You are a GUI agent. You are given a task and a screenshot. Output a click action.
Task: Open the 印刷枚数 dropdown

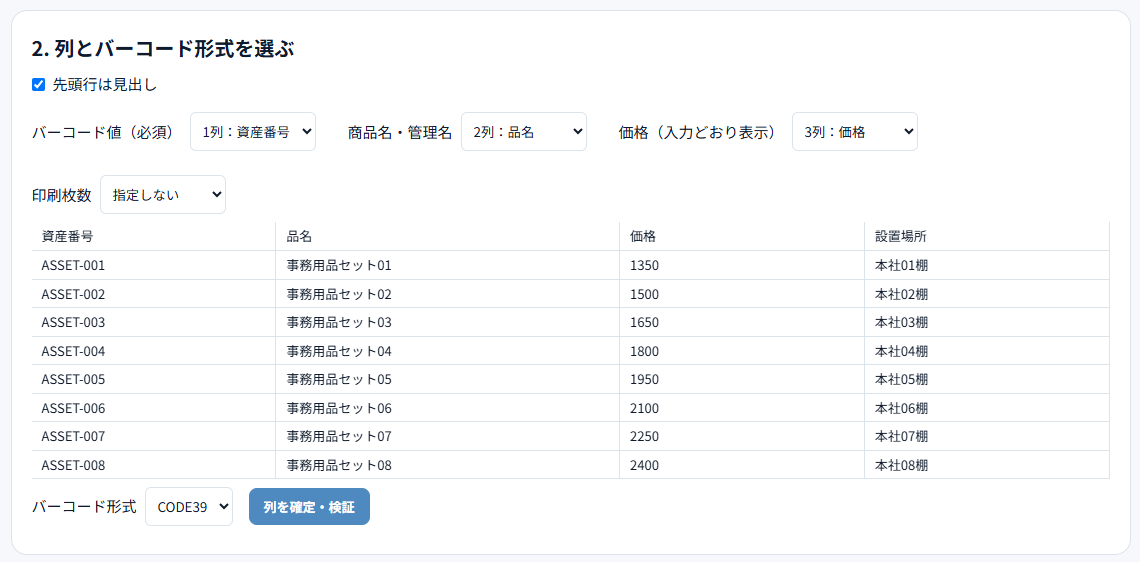pos(163,195)
